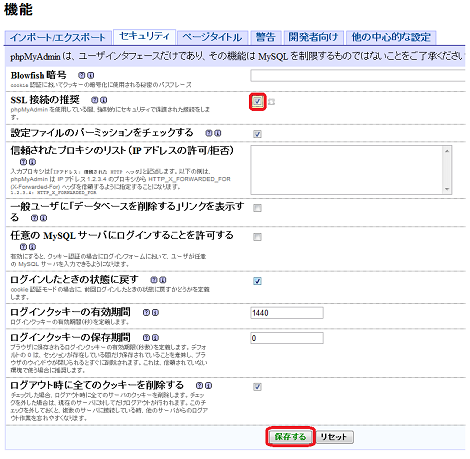Open wiki info icon for ログアウト時に全てのクッキーを削除する
470x459 pixels.
(x=208, y=386)
